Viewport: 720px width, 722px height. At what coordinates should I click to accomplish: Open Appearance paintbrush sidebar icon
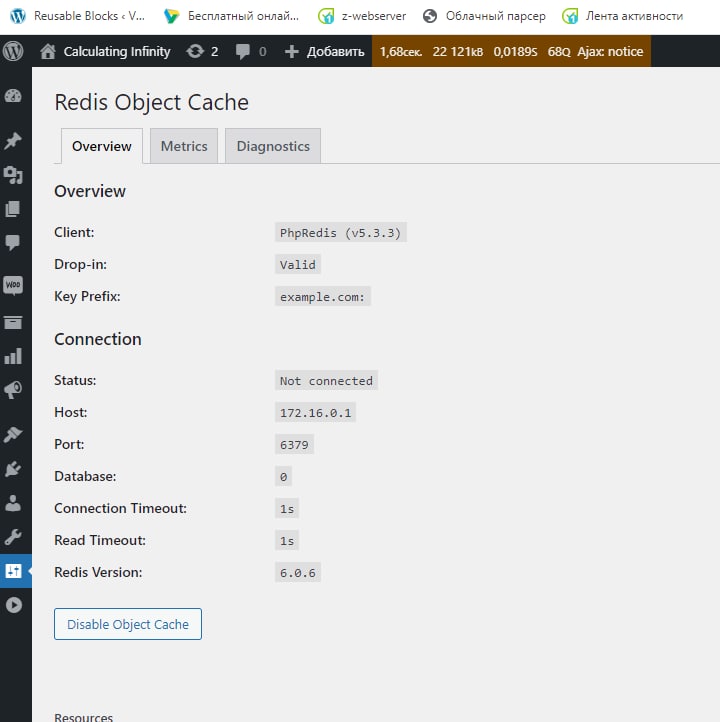13,434
